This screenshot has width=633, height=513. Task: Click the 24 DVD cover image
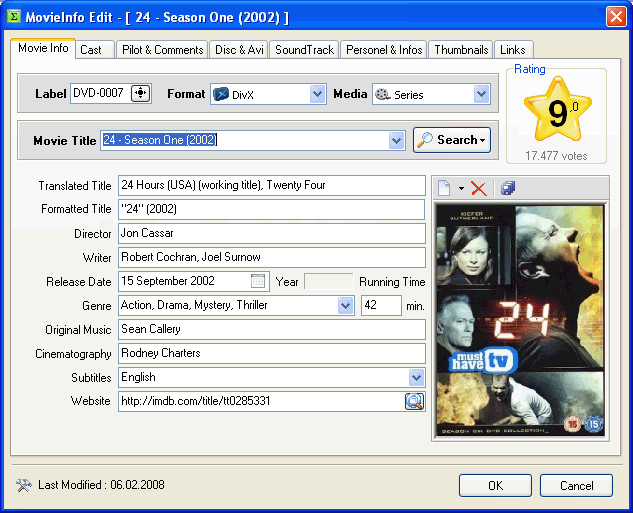click(x=520, y=321)
